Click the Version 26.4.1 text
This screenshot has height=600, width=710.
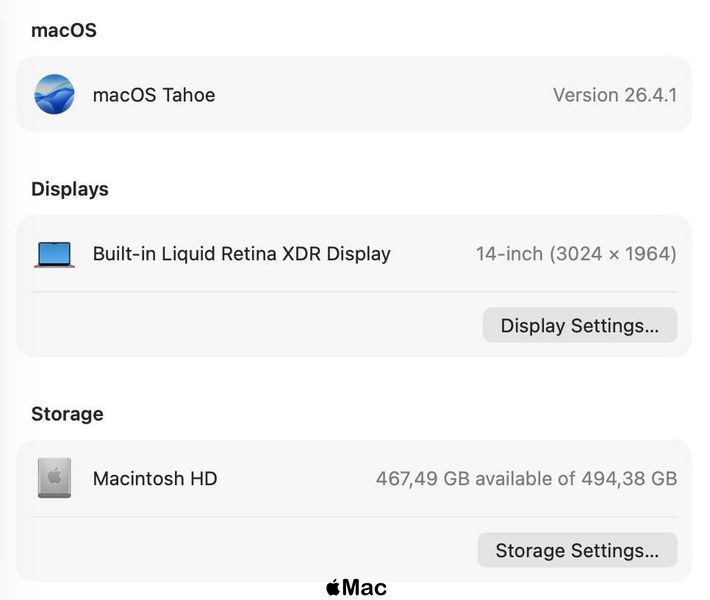(x=615, y=95)
